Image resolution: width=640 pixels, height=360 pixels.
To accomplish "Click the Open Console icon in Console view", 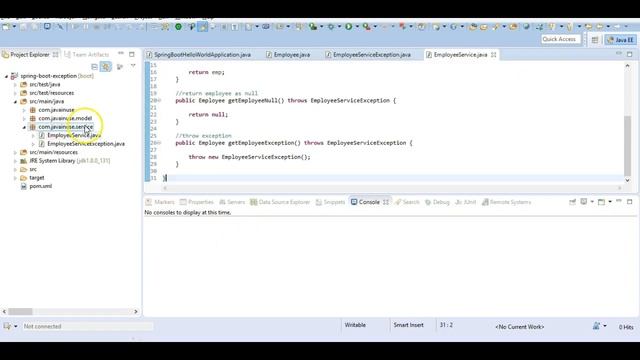I will click(601, 202).
